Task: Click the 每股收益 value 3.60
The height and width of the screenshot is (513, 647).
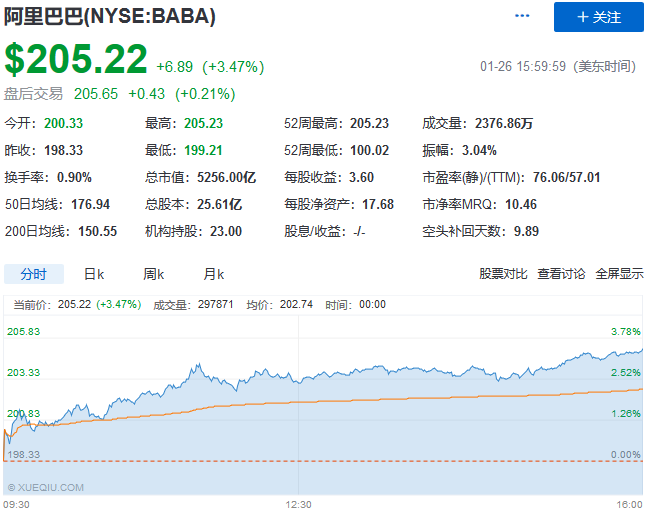Action: tap(361, 177)
